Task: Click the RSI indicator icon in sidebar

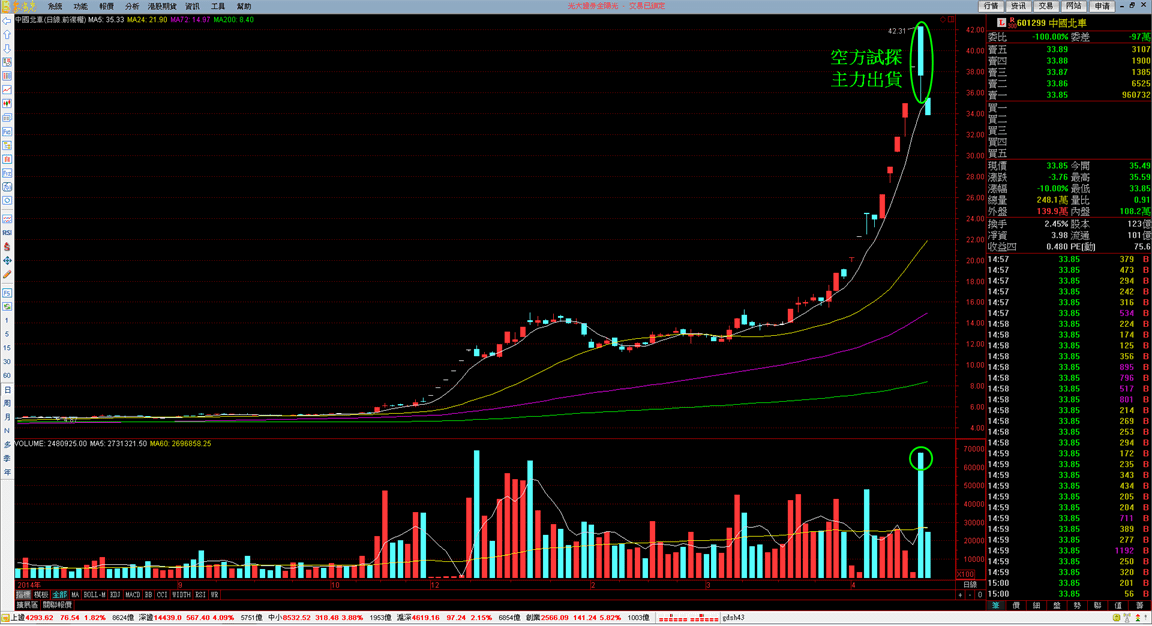Action: (x=7, y=232)
